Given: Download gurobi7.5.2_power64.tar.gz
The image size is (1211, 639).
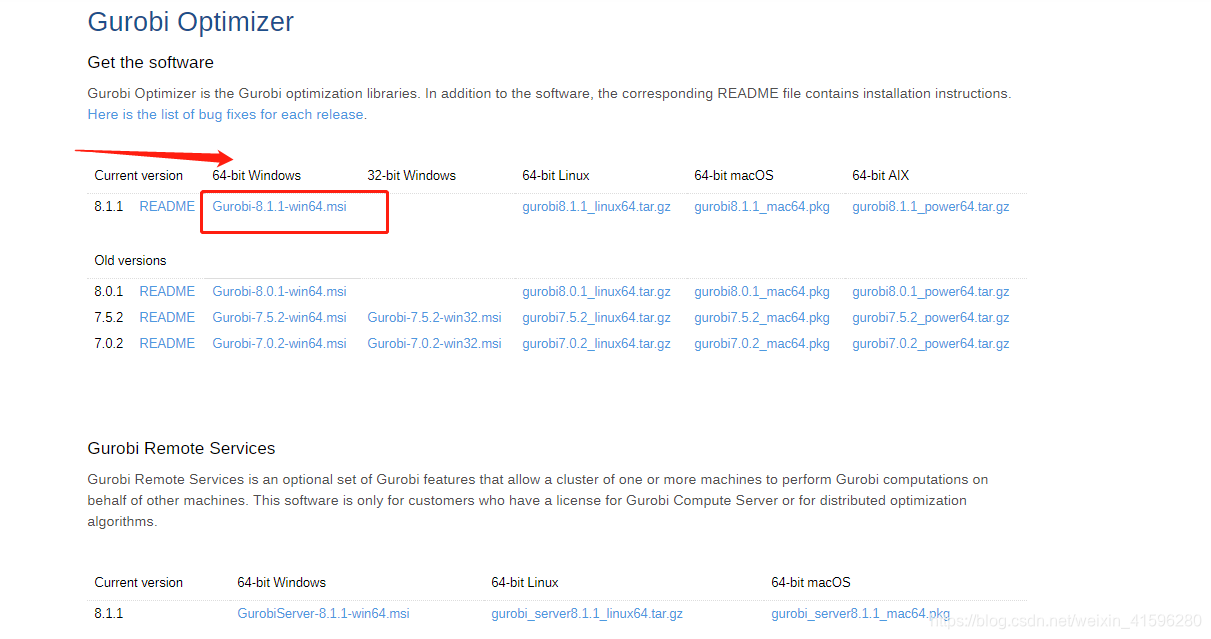Looking at the screenshot, I should (x=931, y=318).
